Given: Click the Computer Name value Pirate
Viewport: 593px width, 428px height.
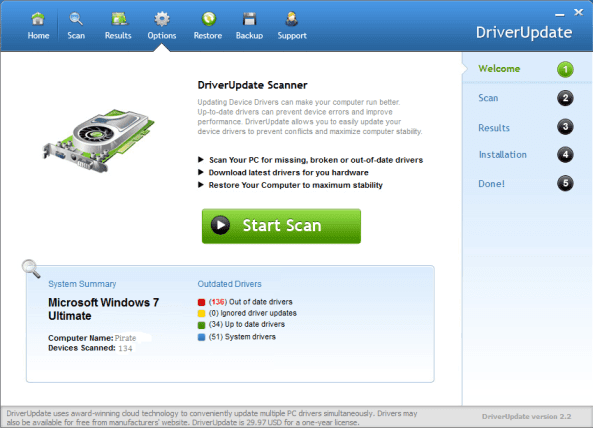Looking at the screenshot, I should [125, 338].
